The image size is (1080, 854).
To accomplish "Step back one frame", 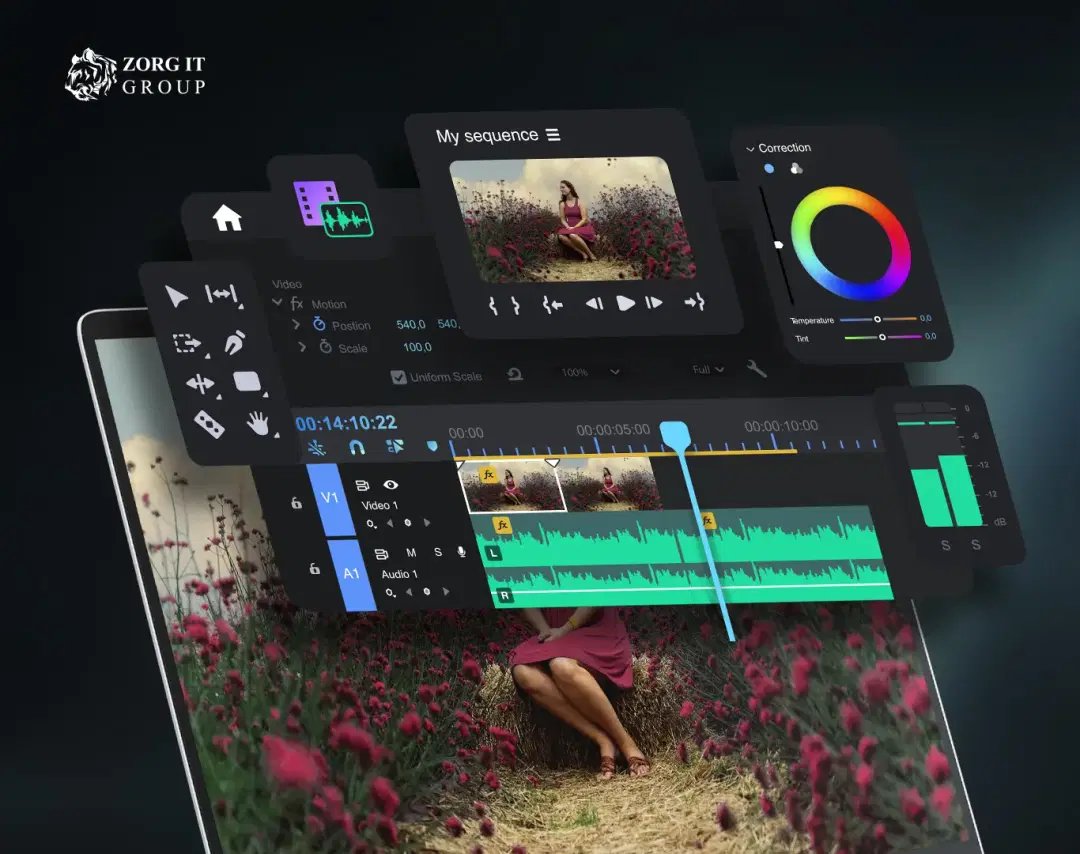I will [x=594, y=303].
